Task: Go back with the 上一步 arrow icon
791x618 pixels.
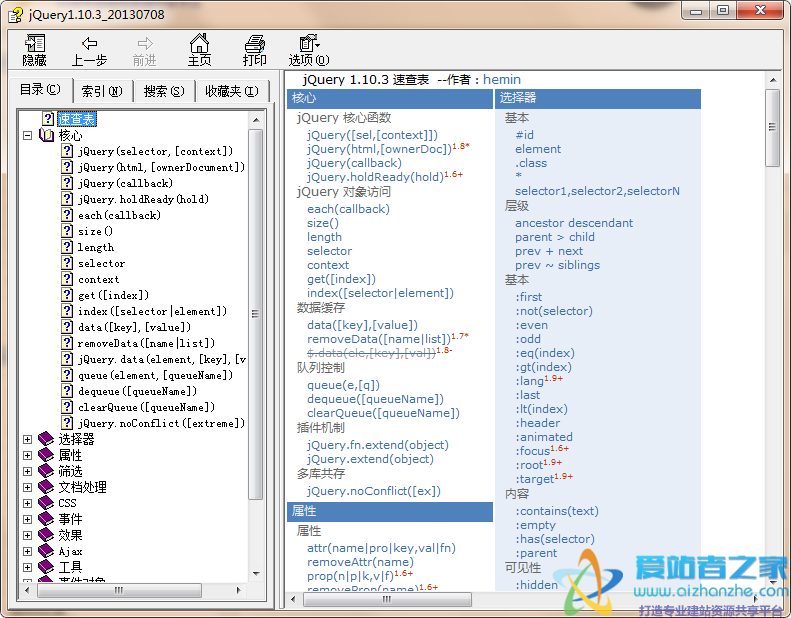Action: pos(89,43)
